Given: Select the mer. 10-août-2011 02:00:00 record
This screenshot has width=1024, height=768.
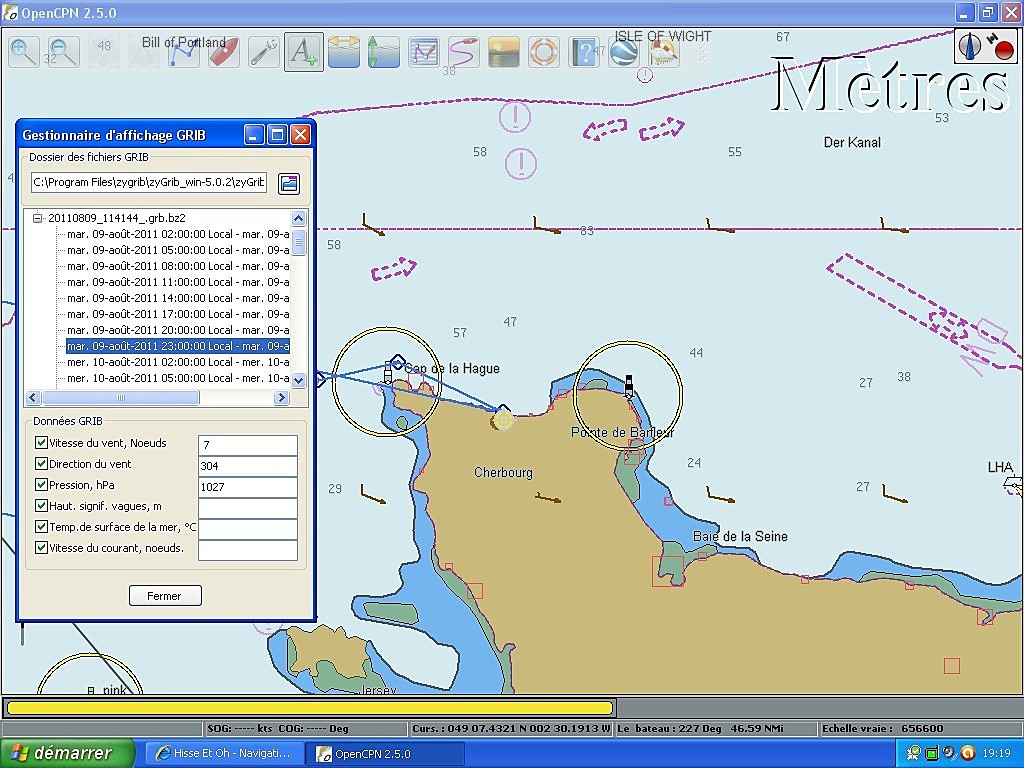Looking at the screenshot, I should pyautogui.click(x=178, y=362).
